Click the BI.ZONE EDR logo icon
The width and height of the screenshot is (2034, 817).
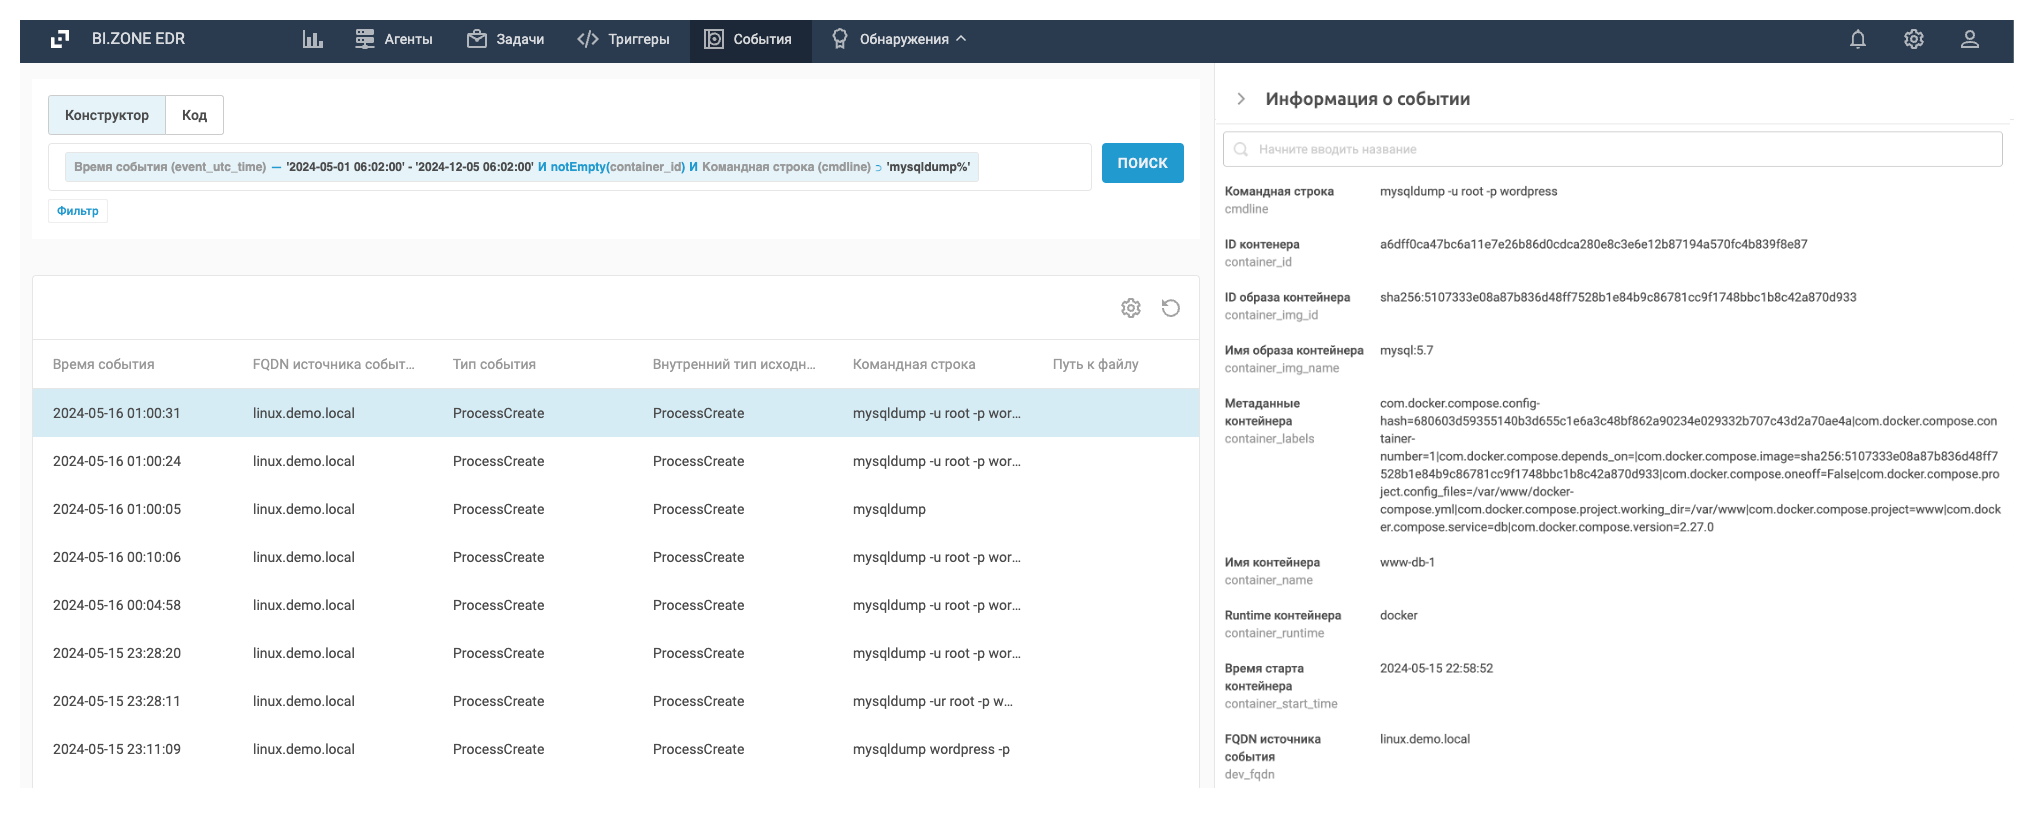click(x=60, y=39)
